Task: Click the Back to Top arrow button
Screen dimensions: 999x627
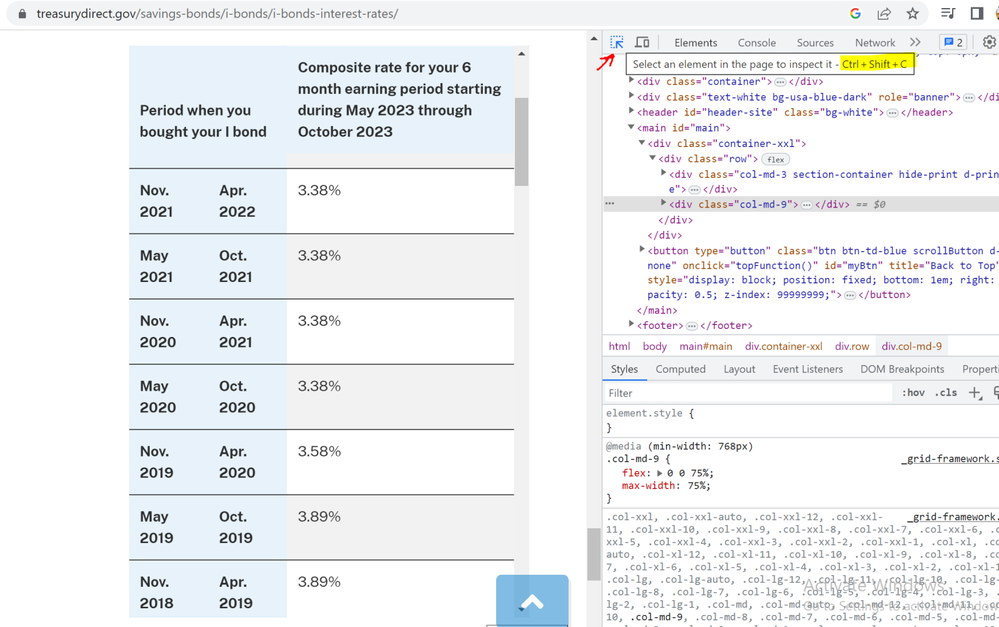Action: pos(532,600)
